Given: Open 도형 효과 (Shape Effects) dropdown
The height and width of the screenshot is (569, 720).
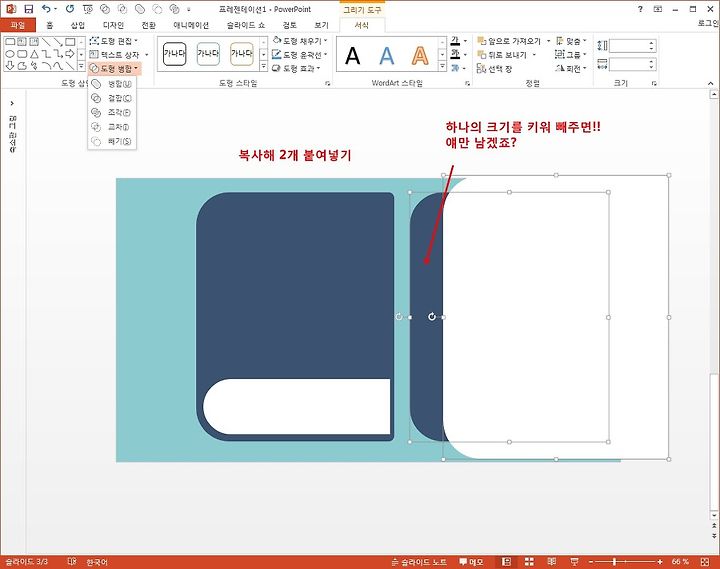Looking at the screenshot, I should click(x=297, y=68).
